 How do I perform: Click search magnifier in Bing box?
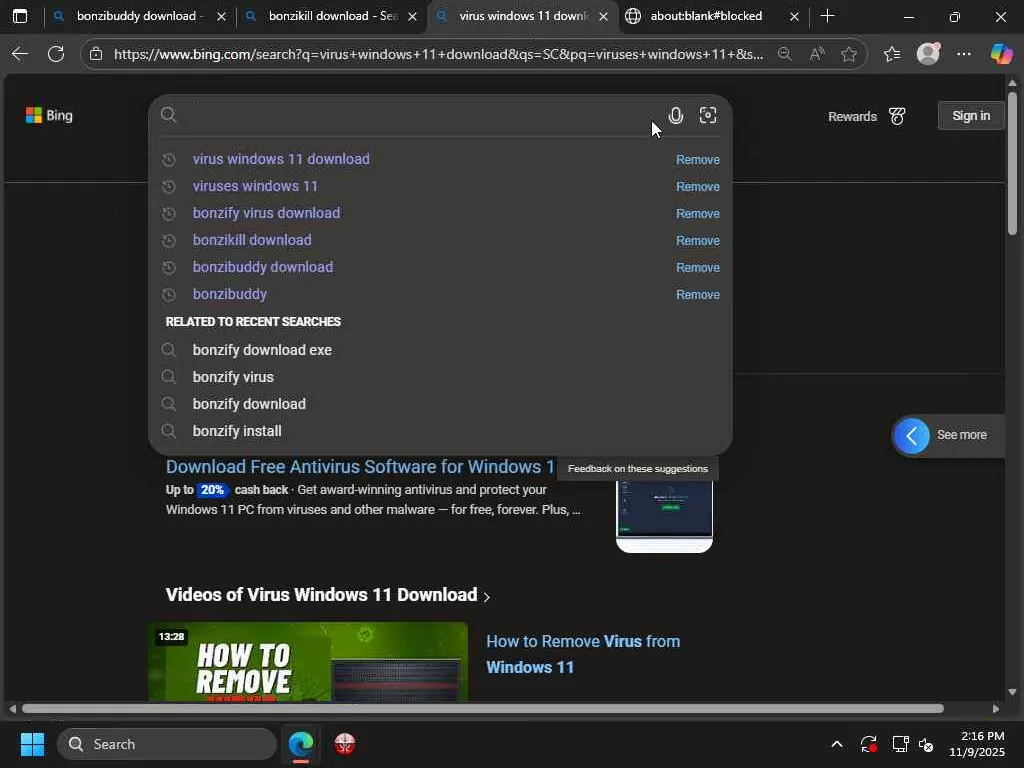(168, 115)
